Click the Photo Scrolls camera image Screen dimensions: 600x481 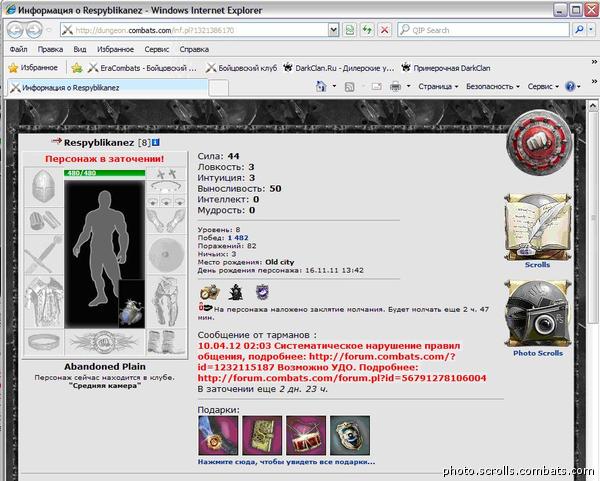tap(538, 314)
